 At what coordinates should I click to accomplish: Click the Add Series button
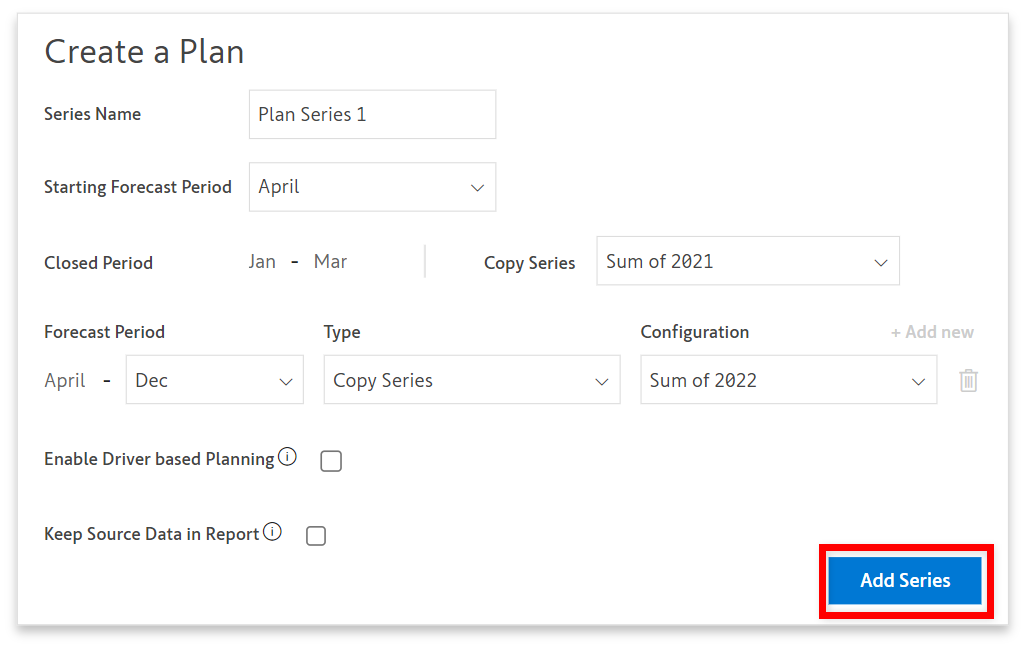tap(905, 581)
